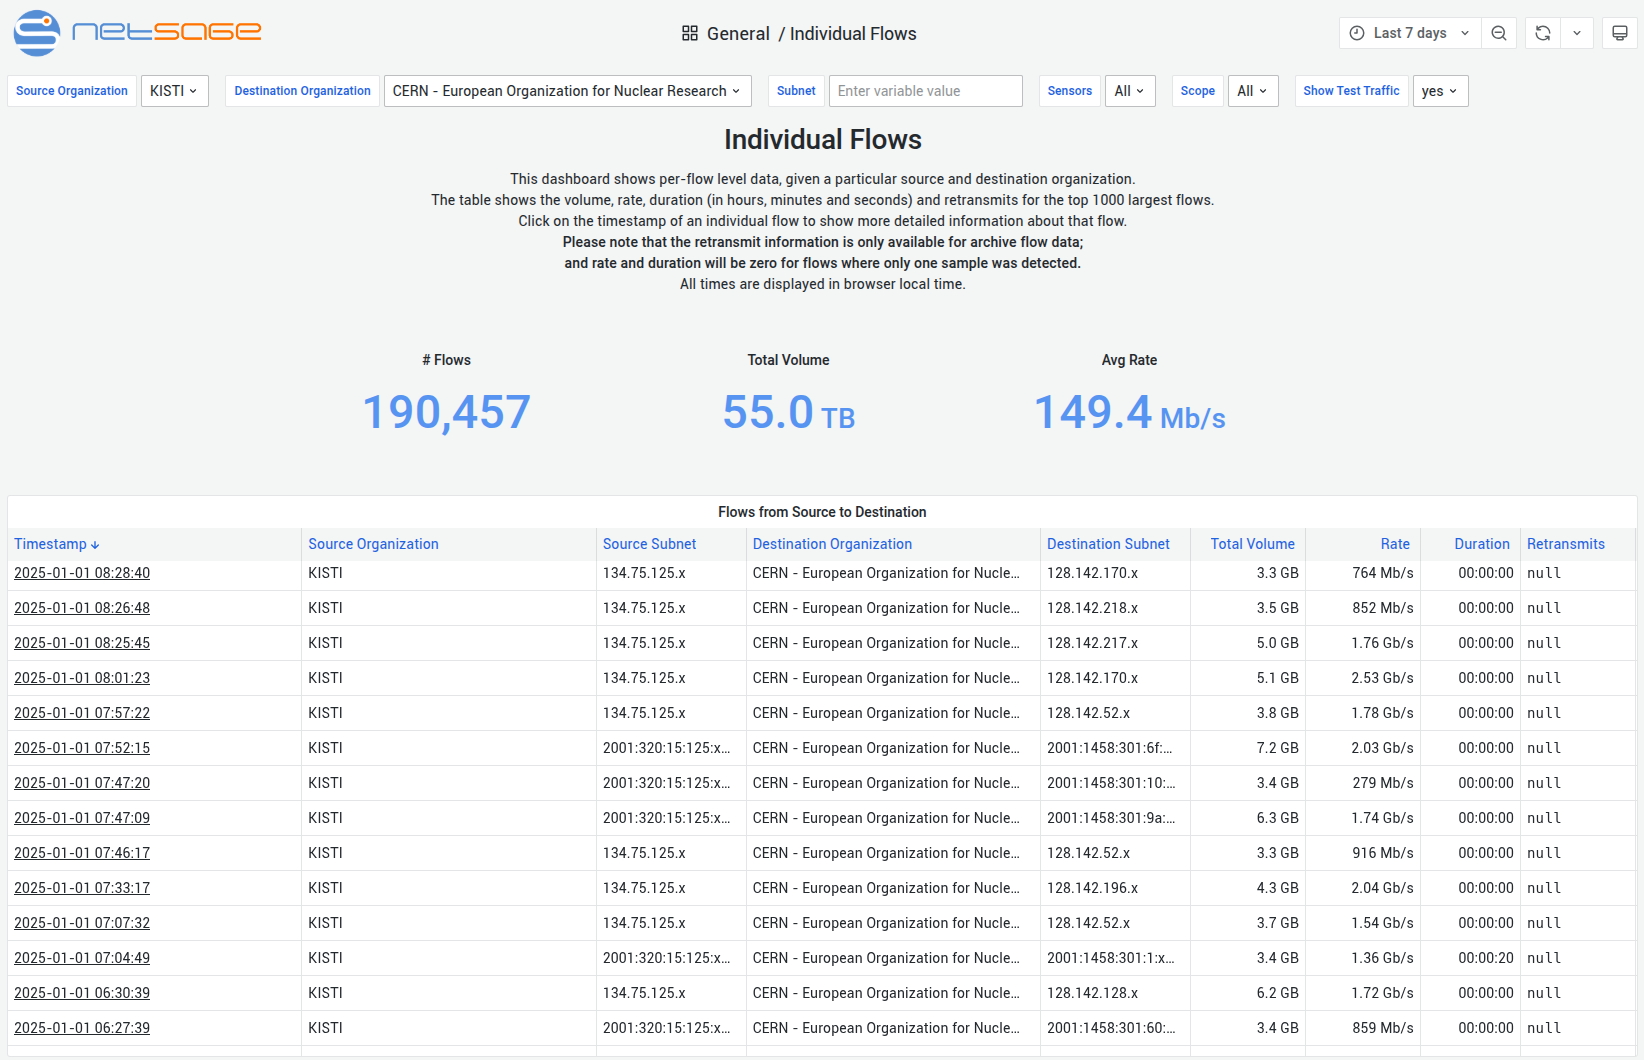
Task: Open the Show Test Traffic yes dropdown
Action: [1440, 91]
